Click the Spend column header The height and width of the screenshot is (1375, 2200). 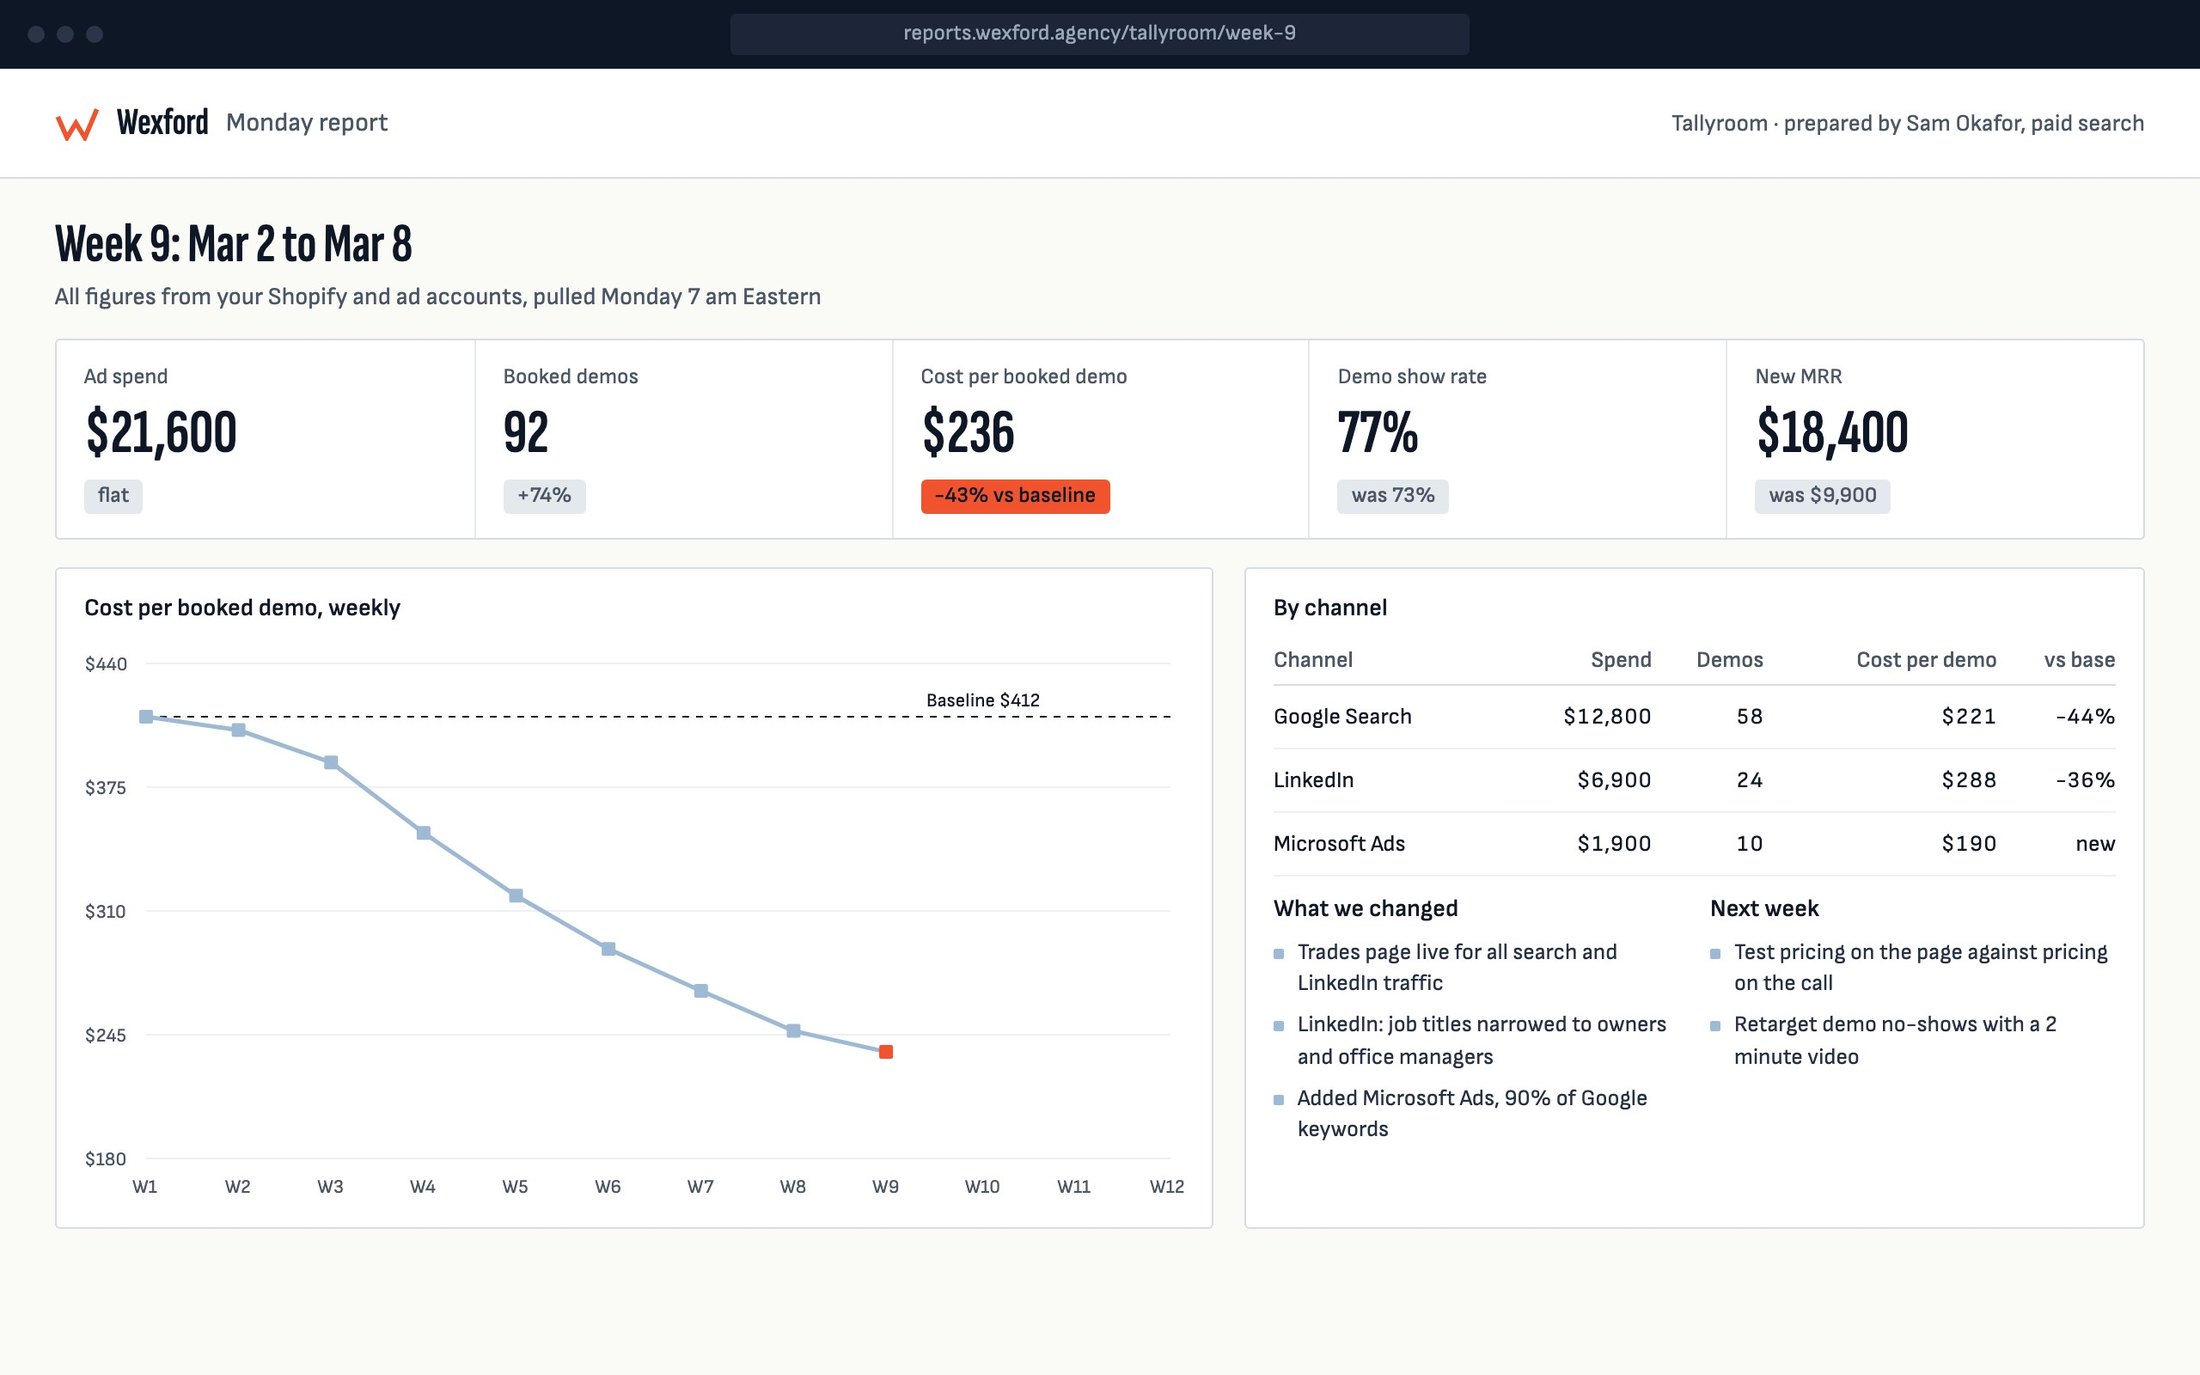(x=1621, y=660)
